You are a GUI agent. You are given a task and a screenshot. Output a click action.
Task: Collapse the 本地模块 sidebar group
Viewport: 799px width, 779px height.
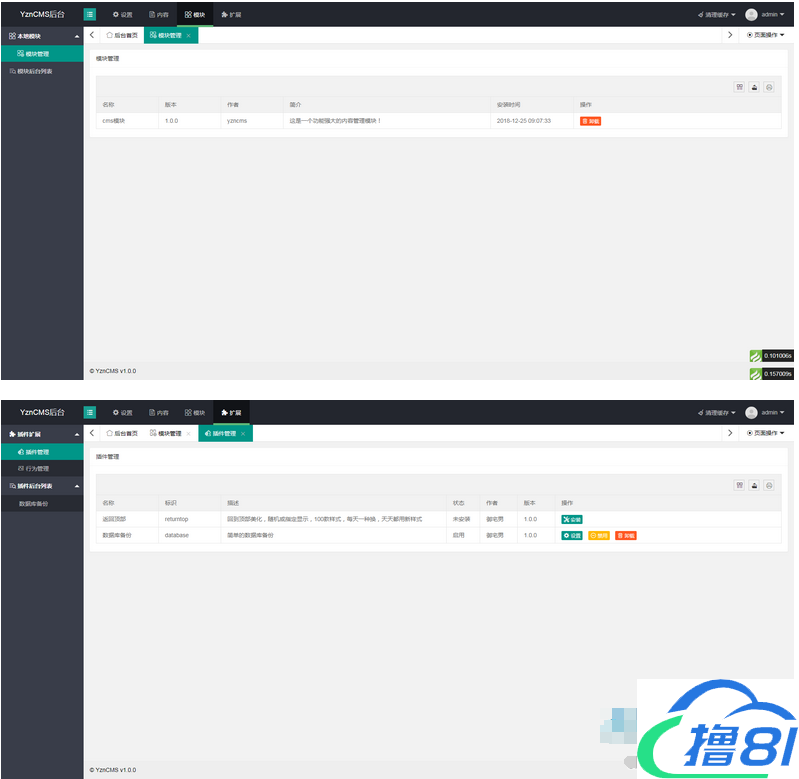[77, 36]
